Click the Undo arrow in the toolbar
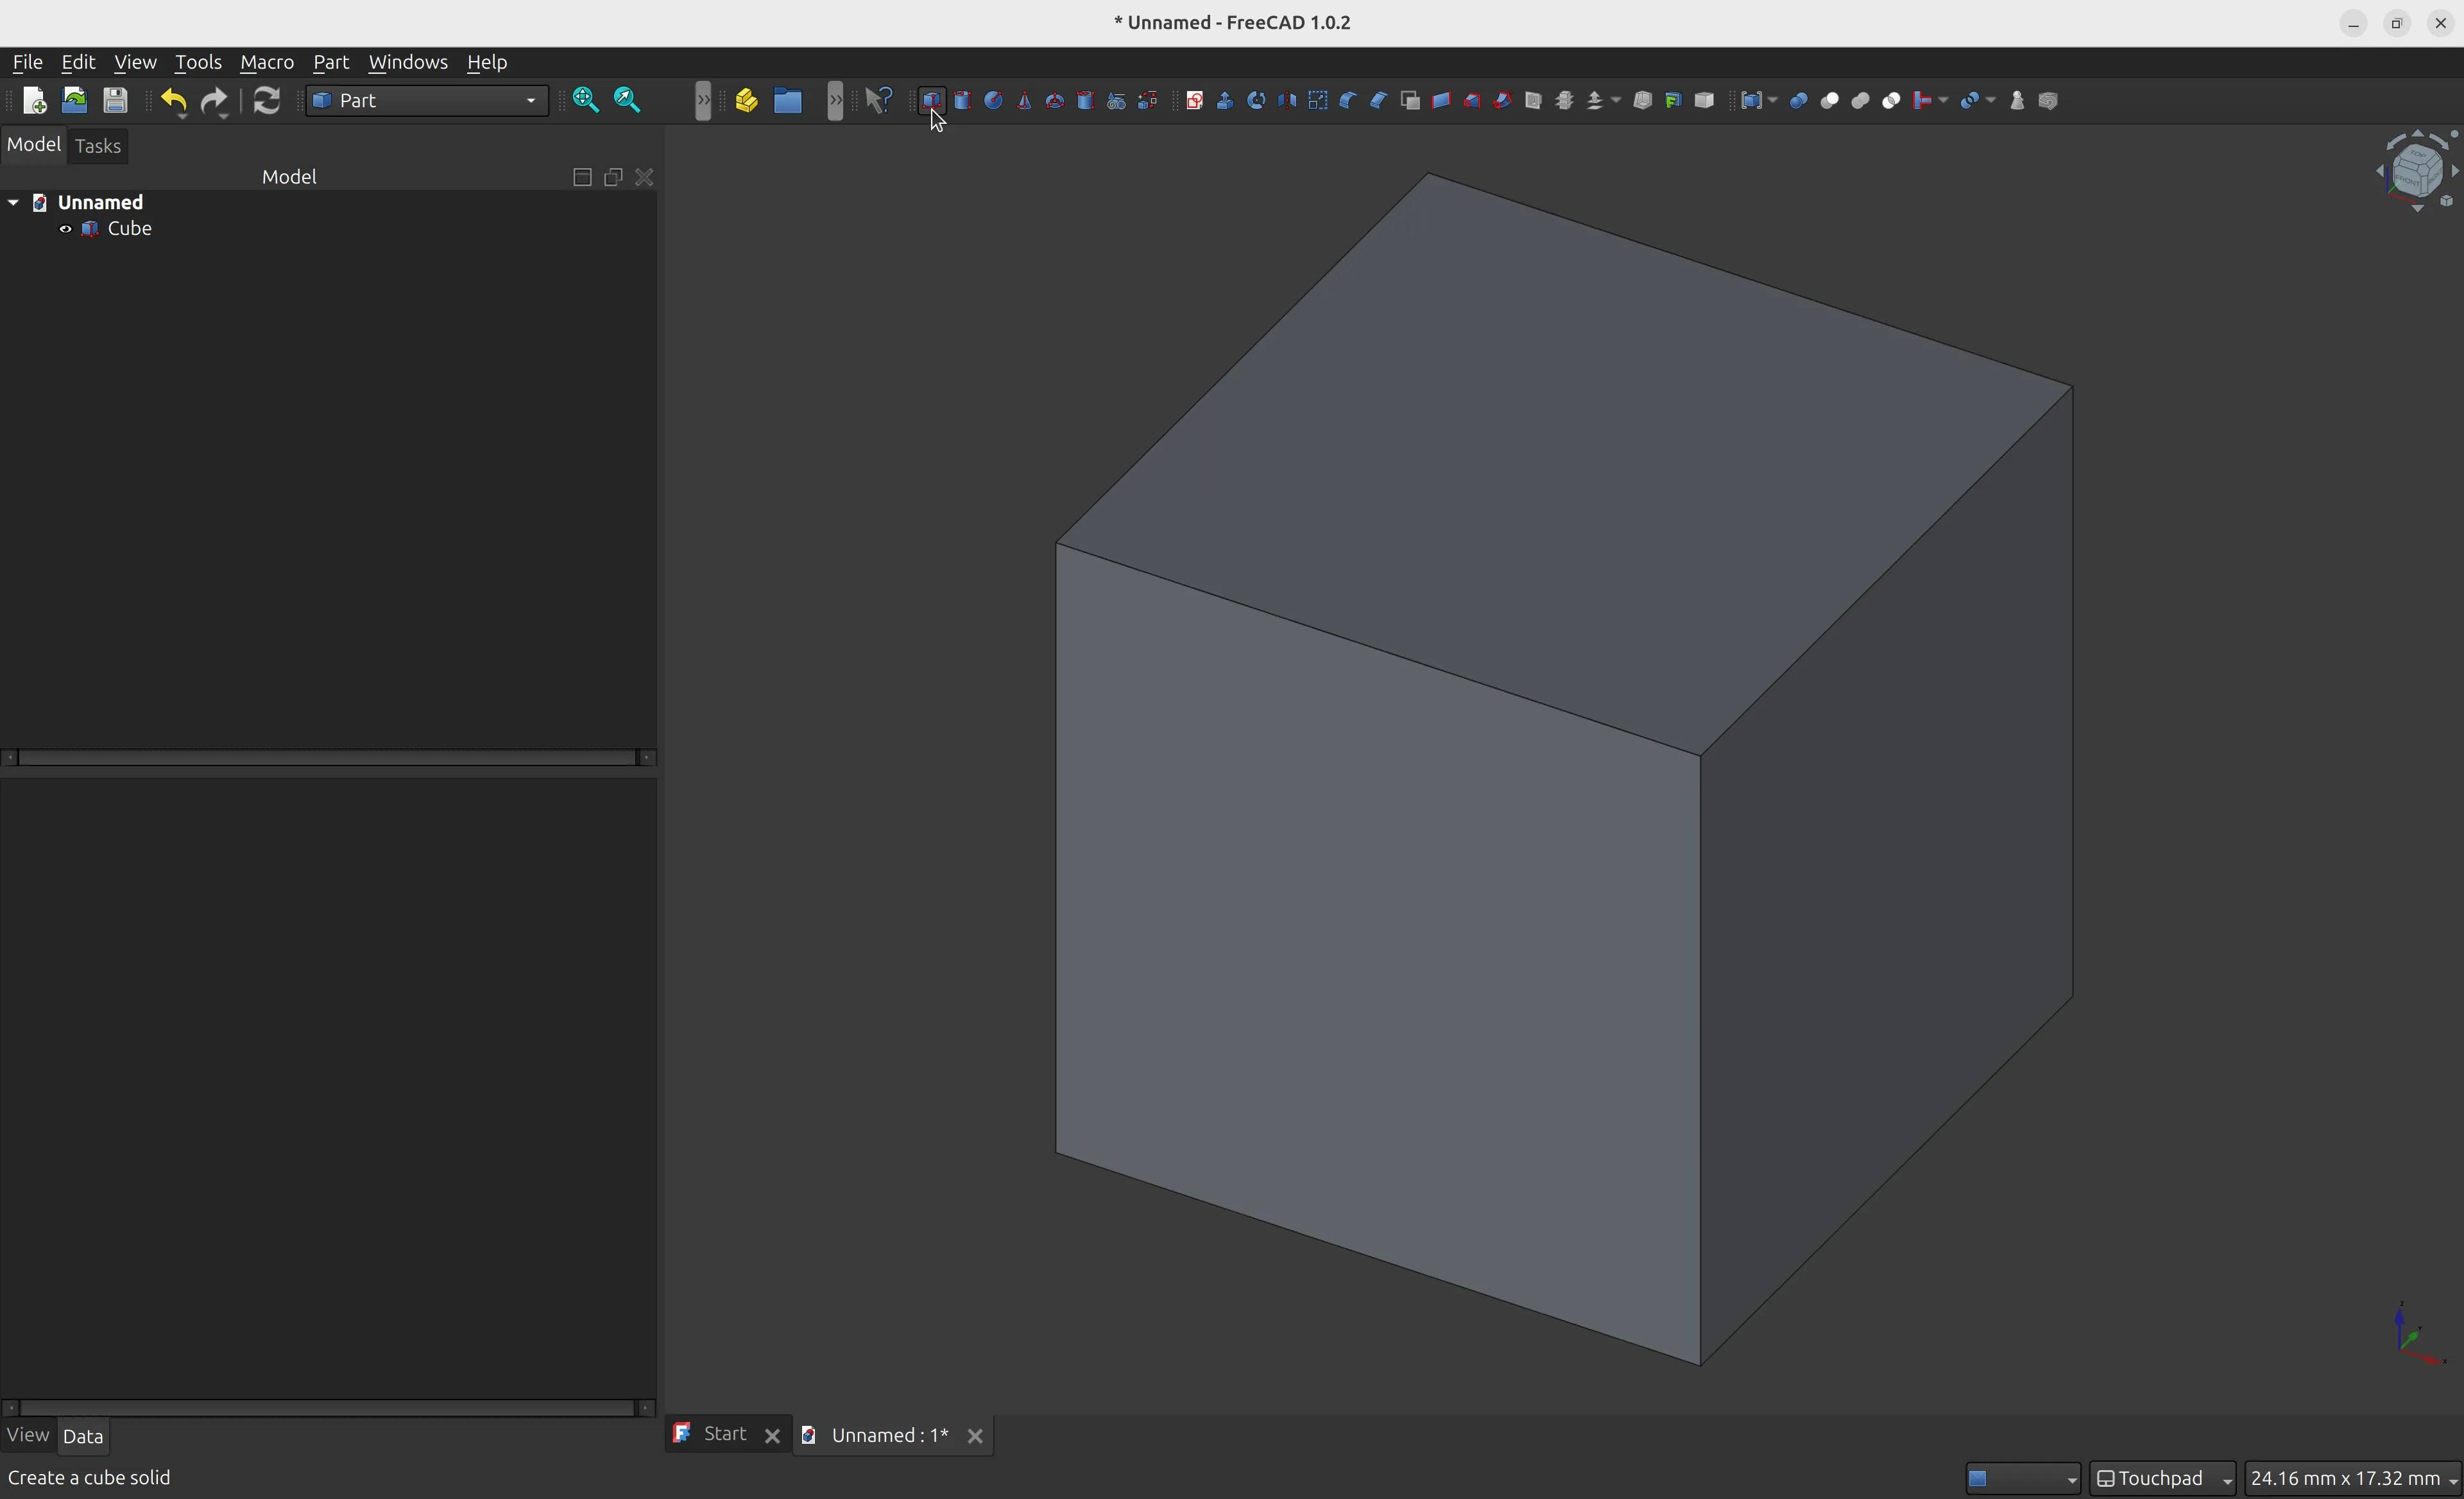 (x=172, y=100)
